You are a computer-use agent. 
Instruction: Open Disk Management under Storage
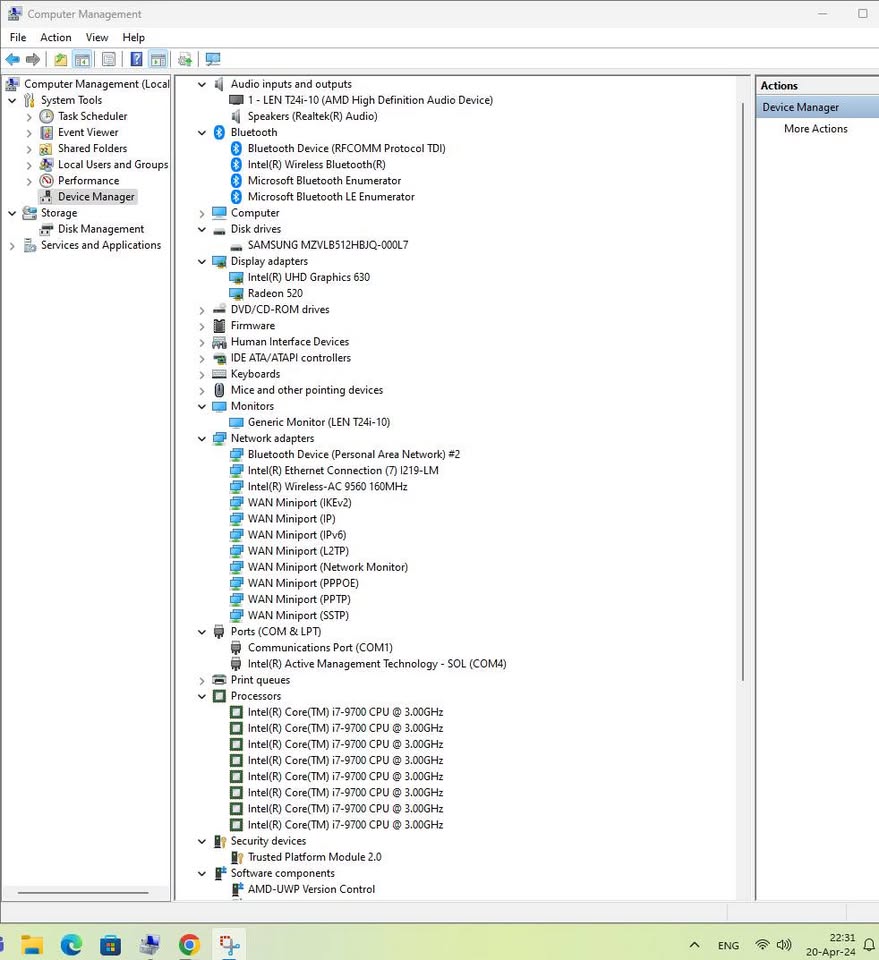101,229
